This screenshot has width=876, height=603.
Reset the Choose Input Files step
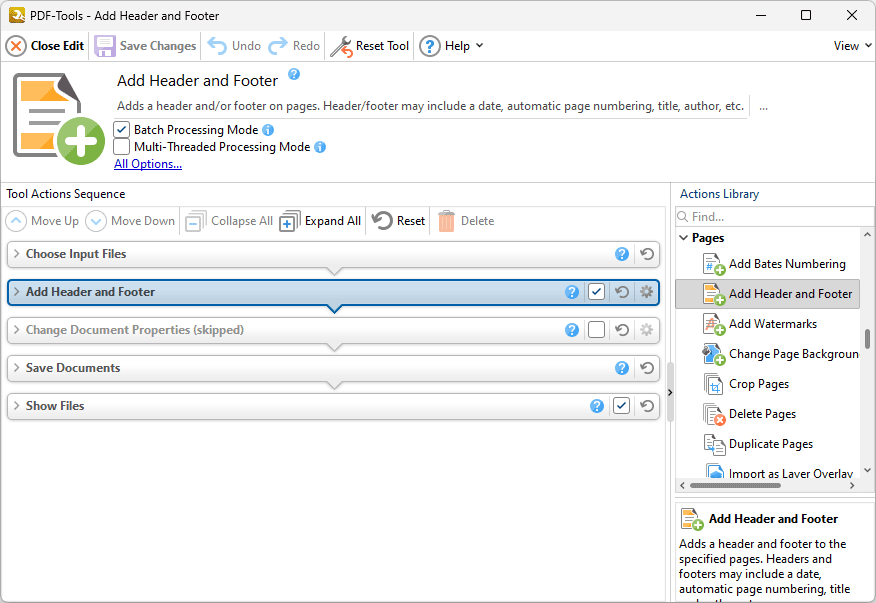tap(647, 254)
